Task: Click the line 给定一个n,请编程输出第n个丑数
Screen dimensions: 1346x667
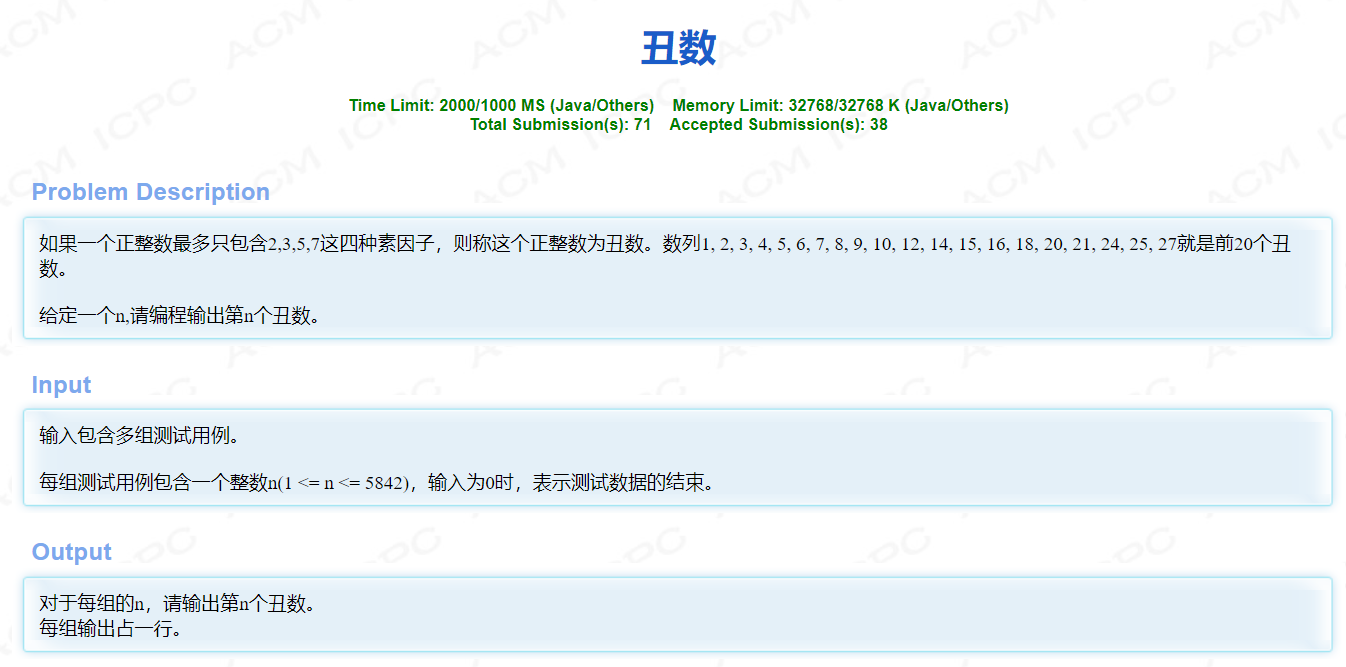Action: point(178,316)
